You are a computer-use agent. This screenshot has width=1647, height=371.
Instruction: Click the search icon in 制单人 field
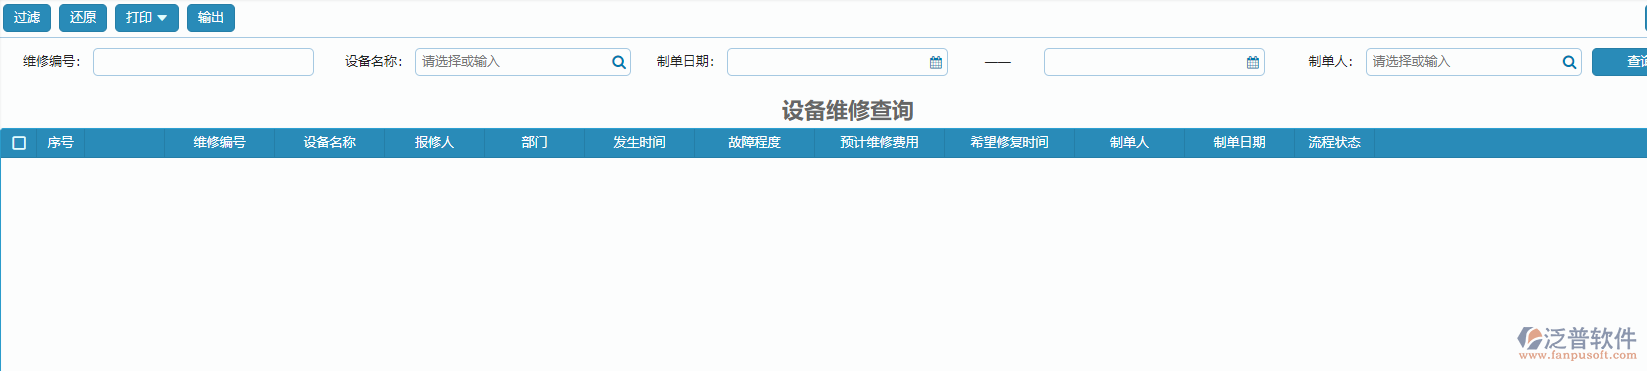click(1570, 62)
